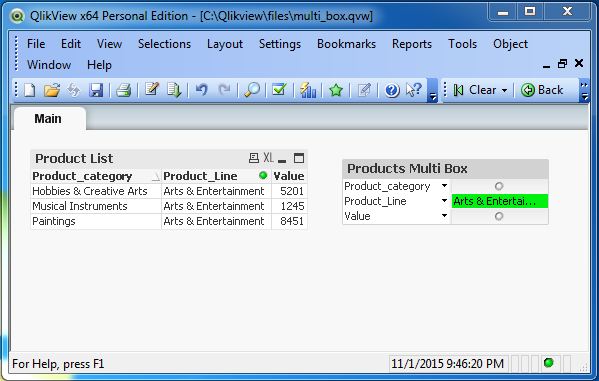Open the Value field dropdown arrow

pyautogui.click(x=444, y=216)
